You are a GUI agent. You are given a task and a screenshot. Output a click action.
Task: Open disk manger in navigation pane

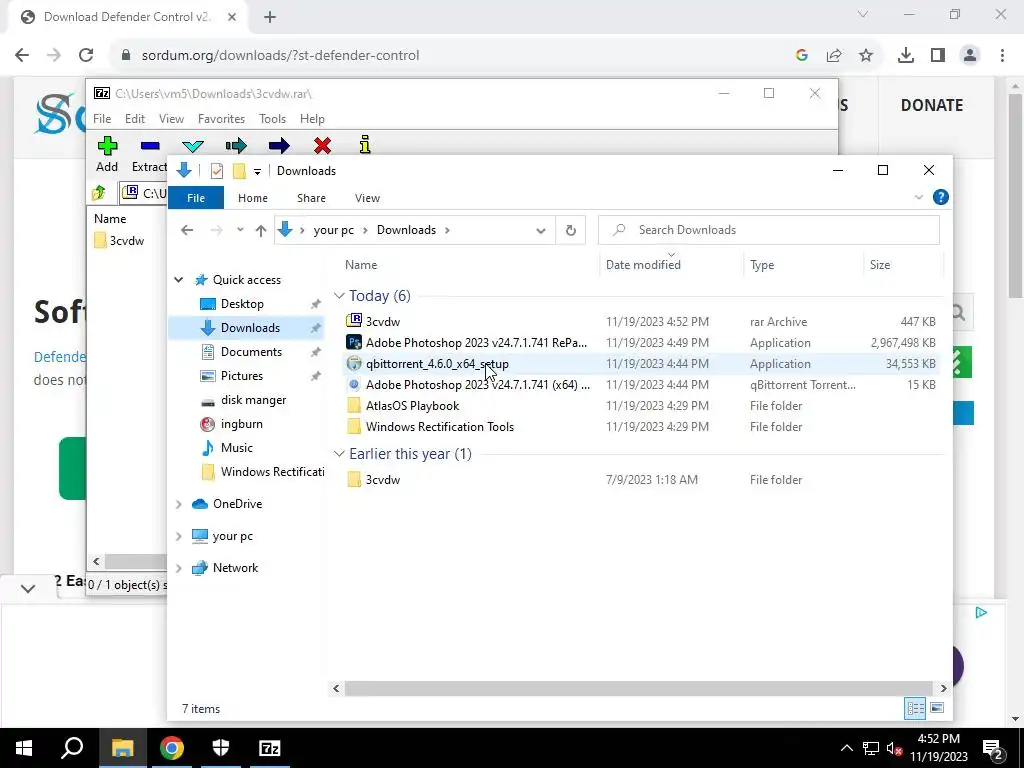(x=253, y=400)
